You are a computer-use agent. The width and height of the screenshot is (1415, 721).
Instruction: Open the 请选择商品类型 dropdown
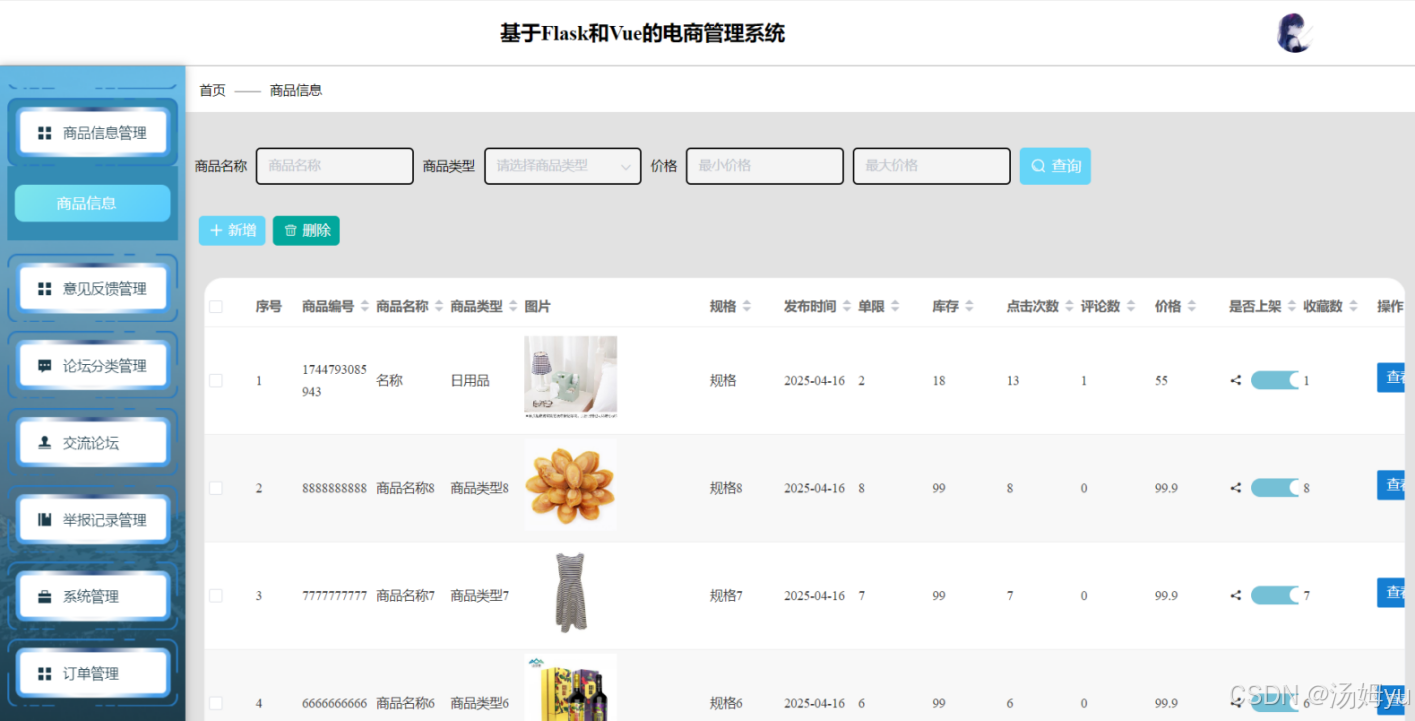point(563,166)
